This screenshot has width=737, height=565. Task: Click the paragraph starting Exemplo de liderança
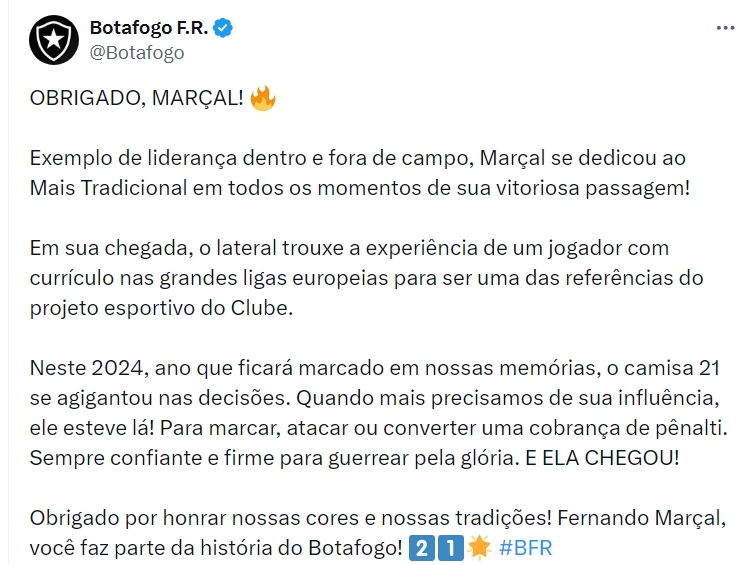click(x=360, y=173)
